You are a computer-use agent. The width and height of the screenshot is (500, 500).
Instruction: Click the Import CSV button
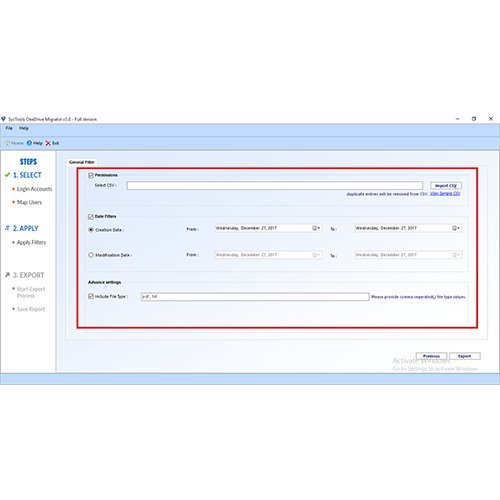[x=446, y=186]
